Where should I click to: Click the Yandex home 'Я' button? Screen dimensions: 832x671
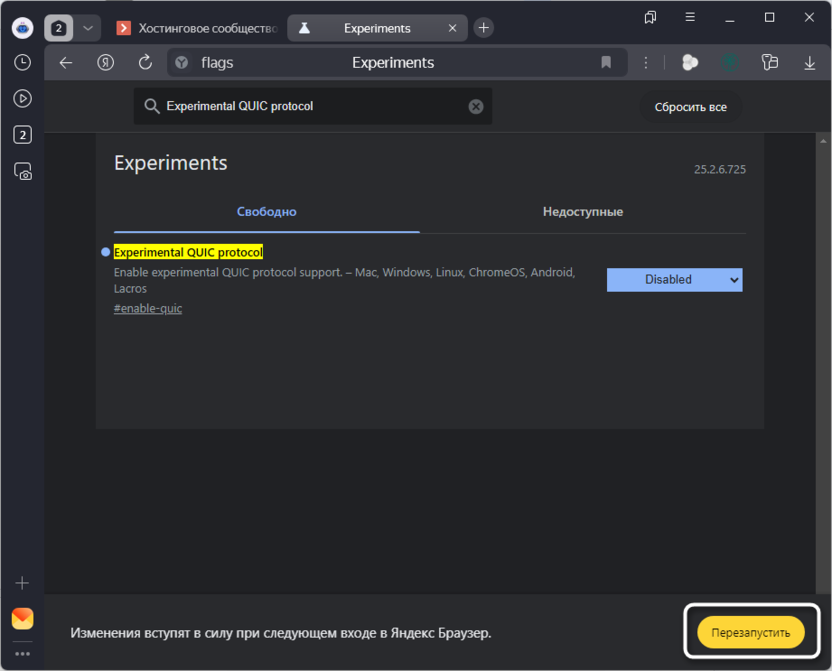tap(105, 63)
